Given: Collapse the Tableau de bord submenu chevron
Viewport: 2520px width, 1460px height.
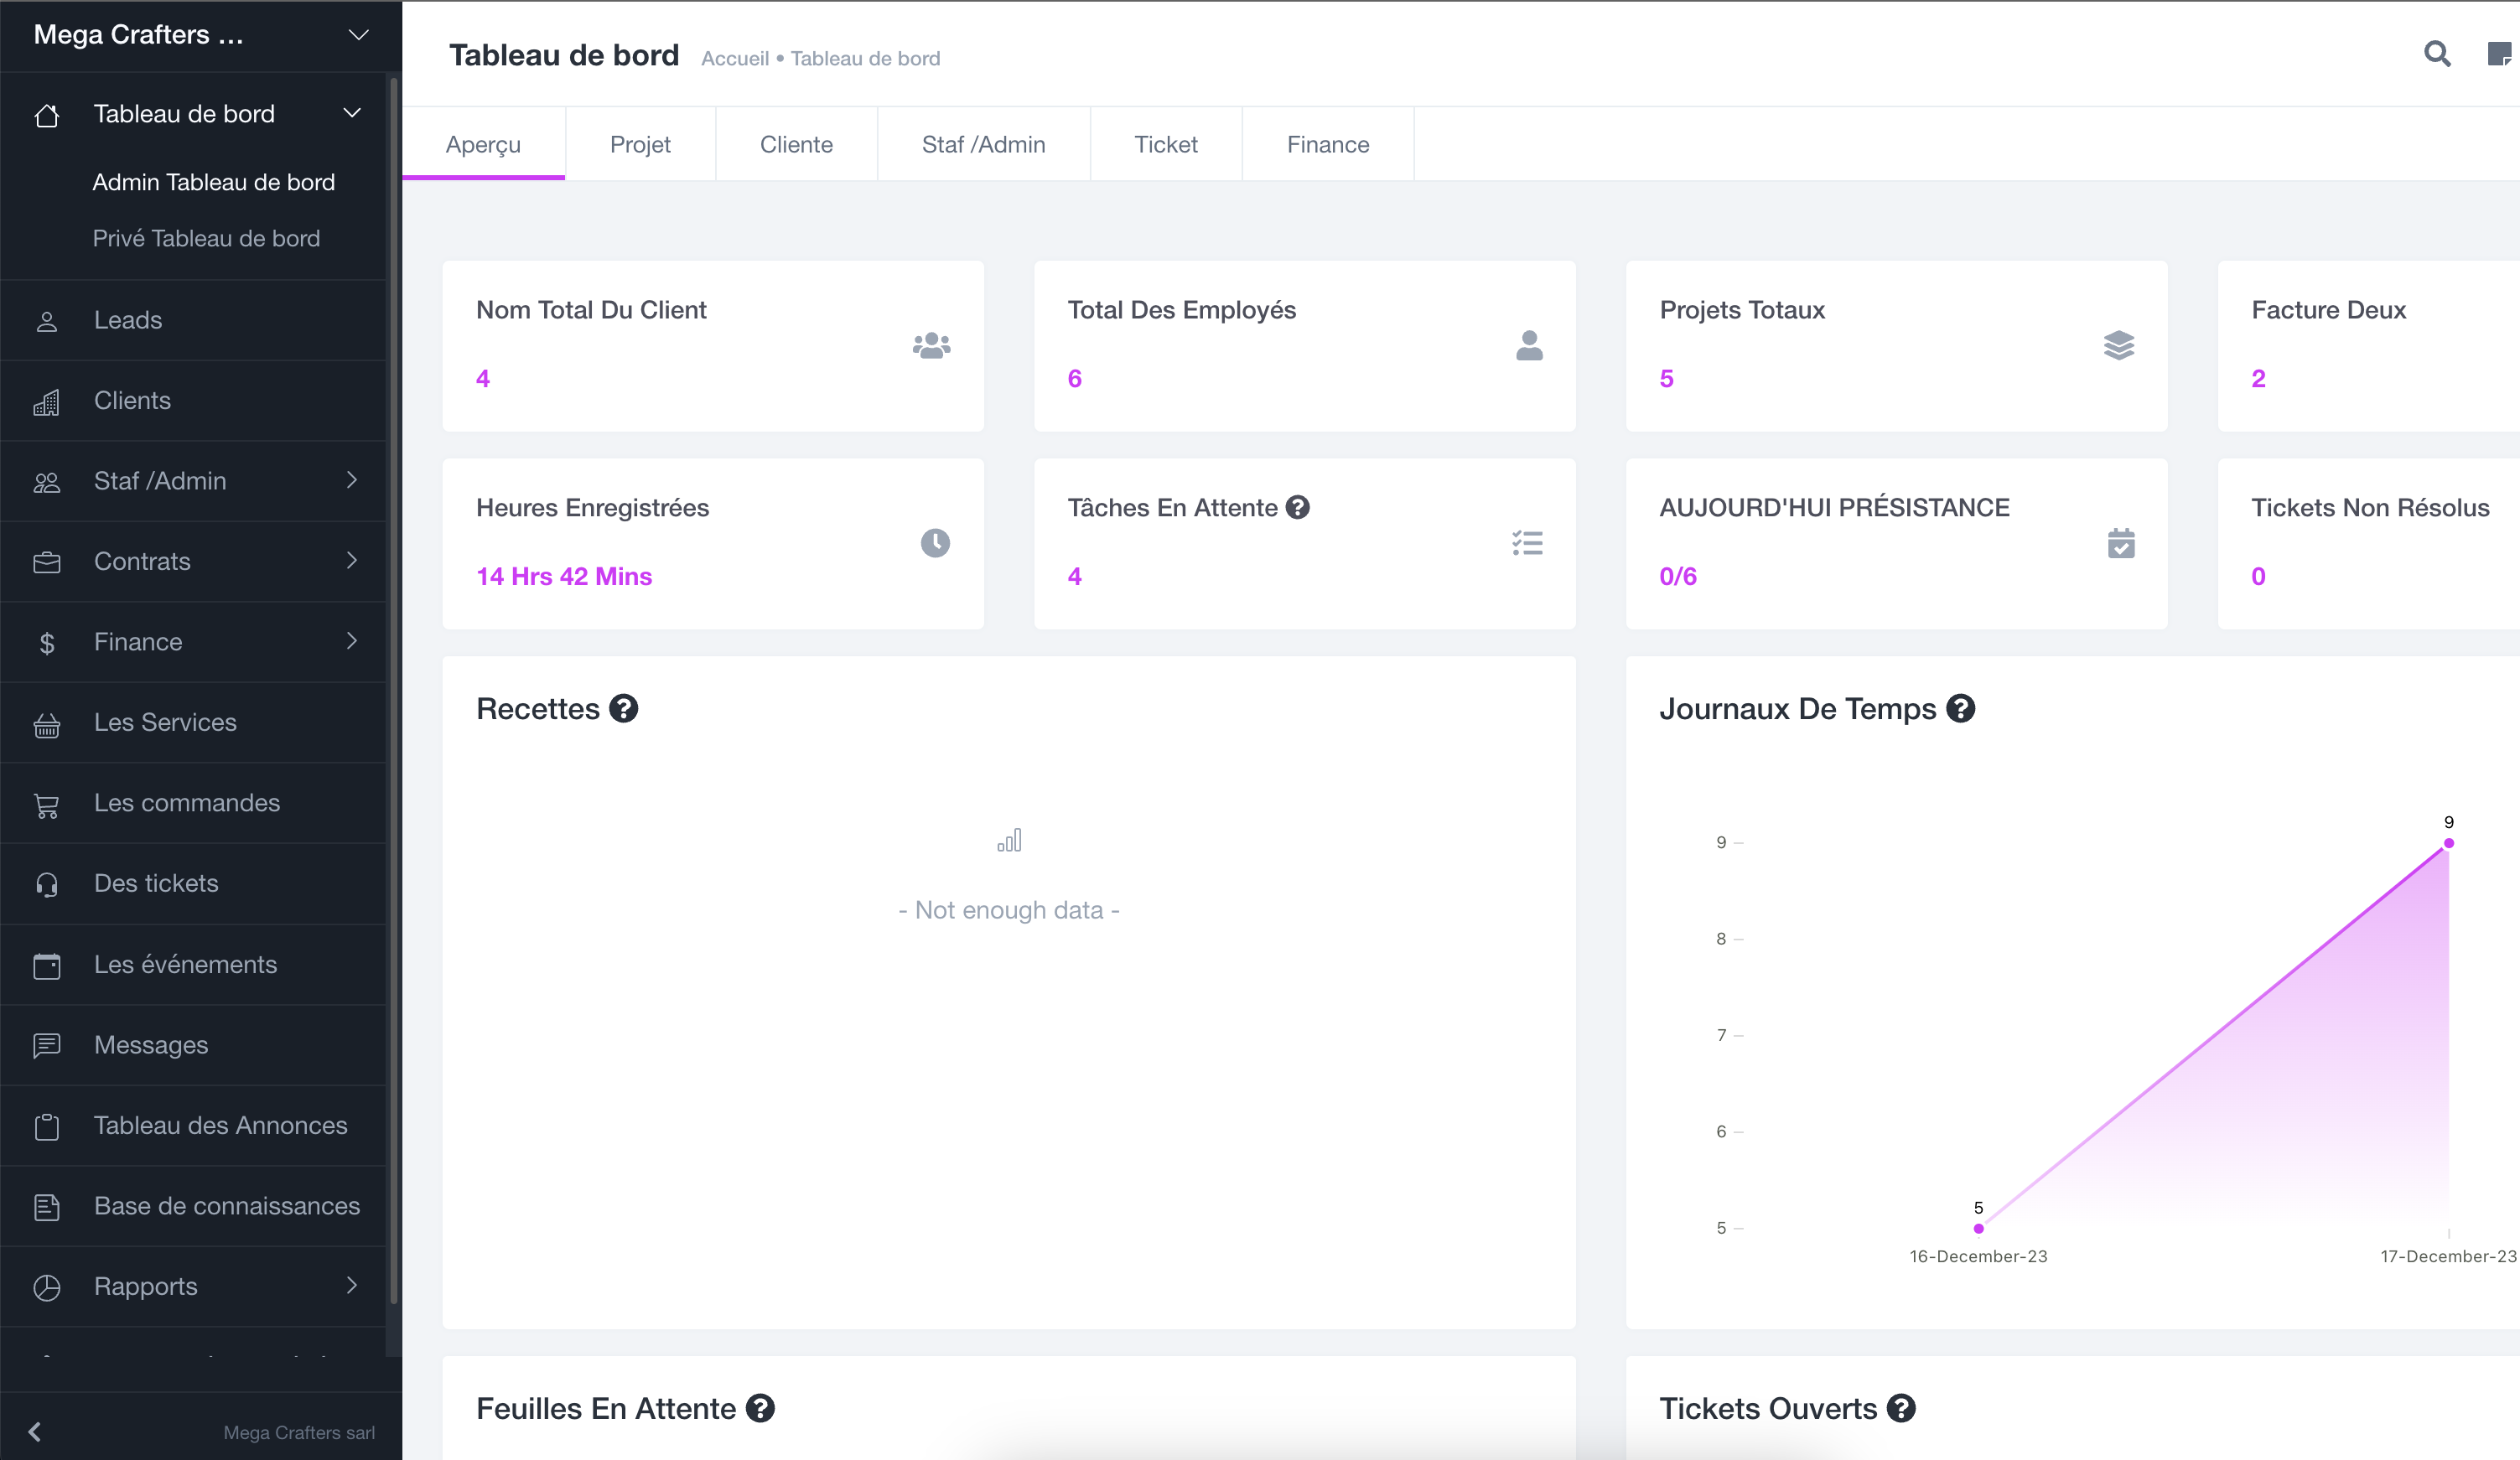Looking at the screenshot, I should (x=352, y=113).
